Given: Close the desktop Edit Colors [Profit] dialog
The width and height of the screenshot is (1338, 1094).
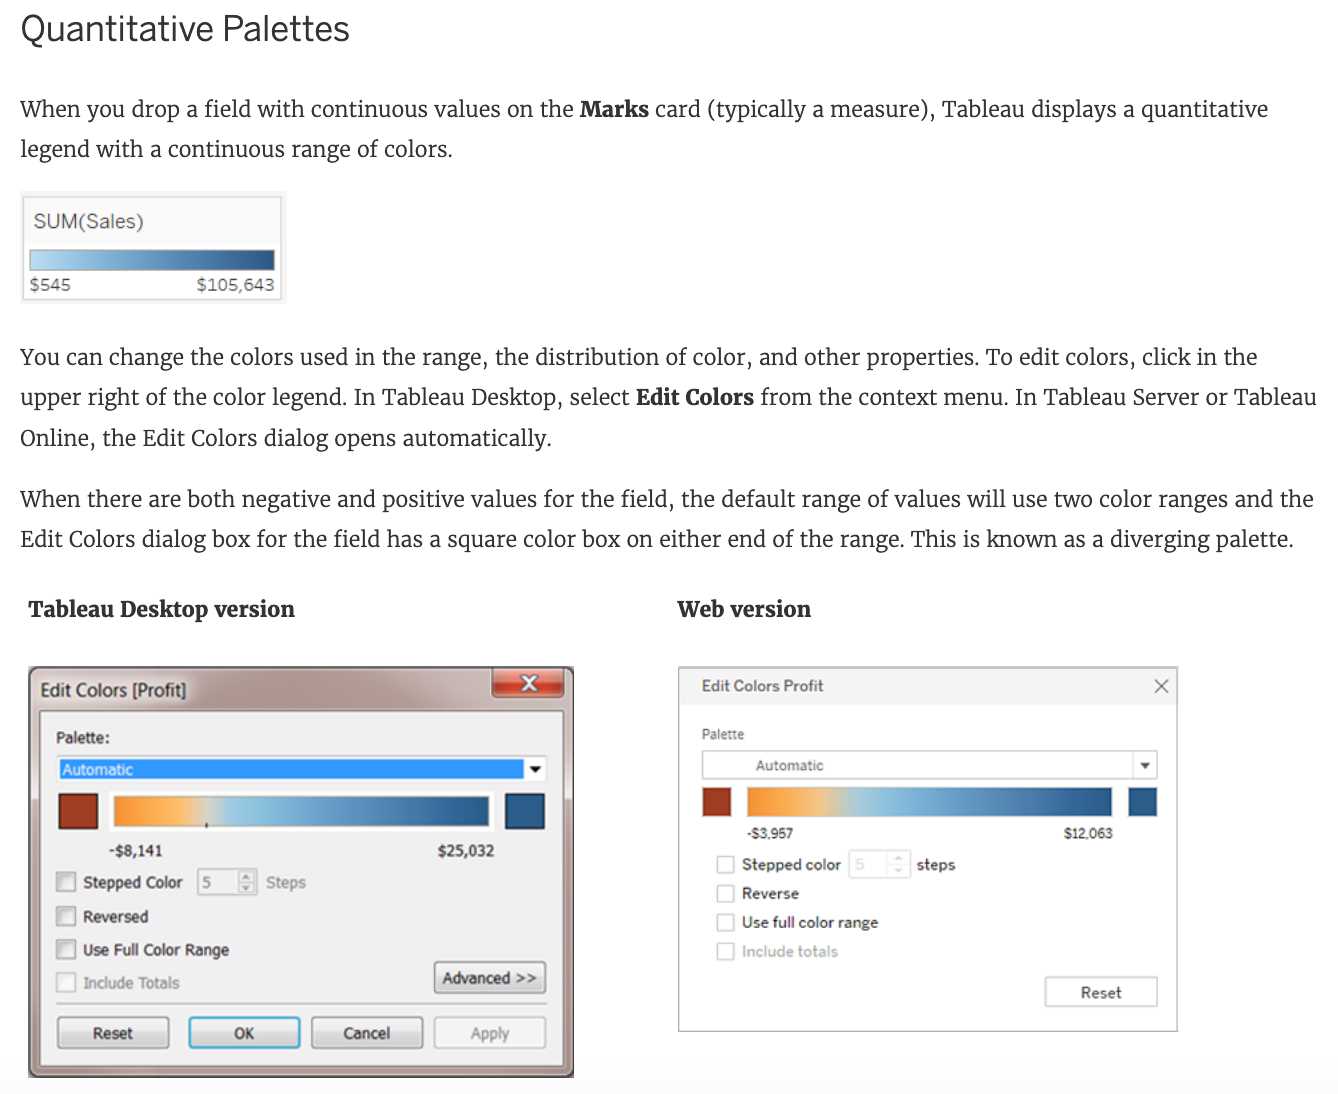Looking at the screenshot, I should tap(529, 684).
